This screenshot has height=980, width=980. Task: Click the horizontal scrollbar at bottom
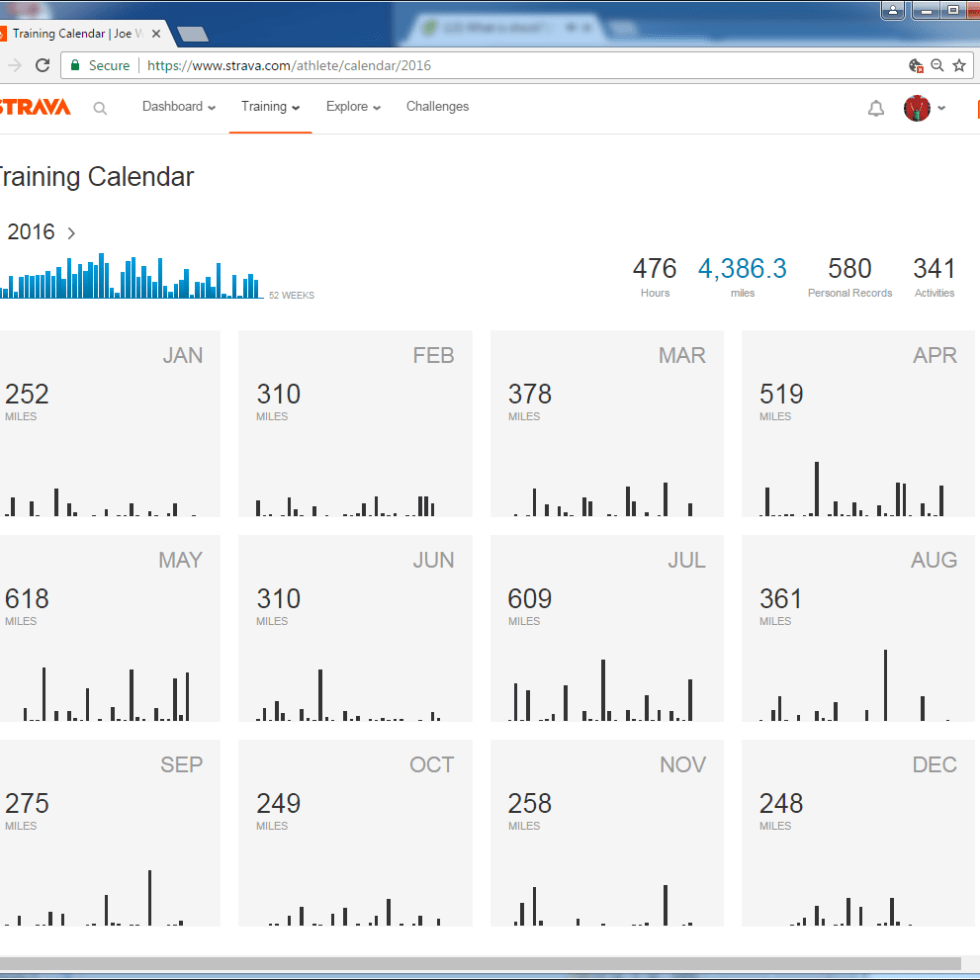480,963
